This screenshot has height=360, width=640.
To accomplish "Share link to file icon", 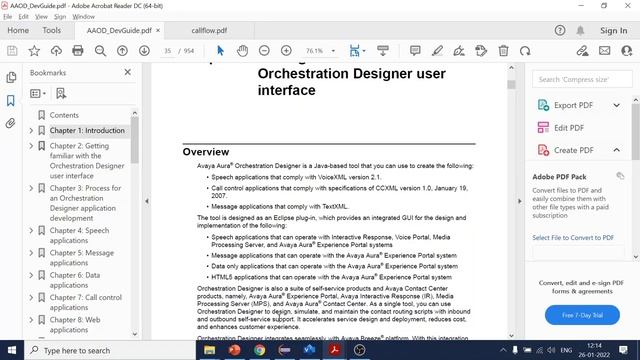I will point(582,51).
